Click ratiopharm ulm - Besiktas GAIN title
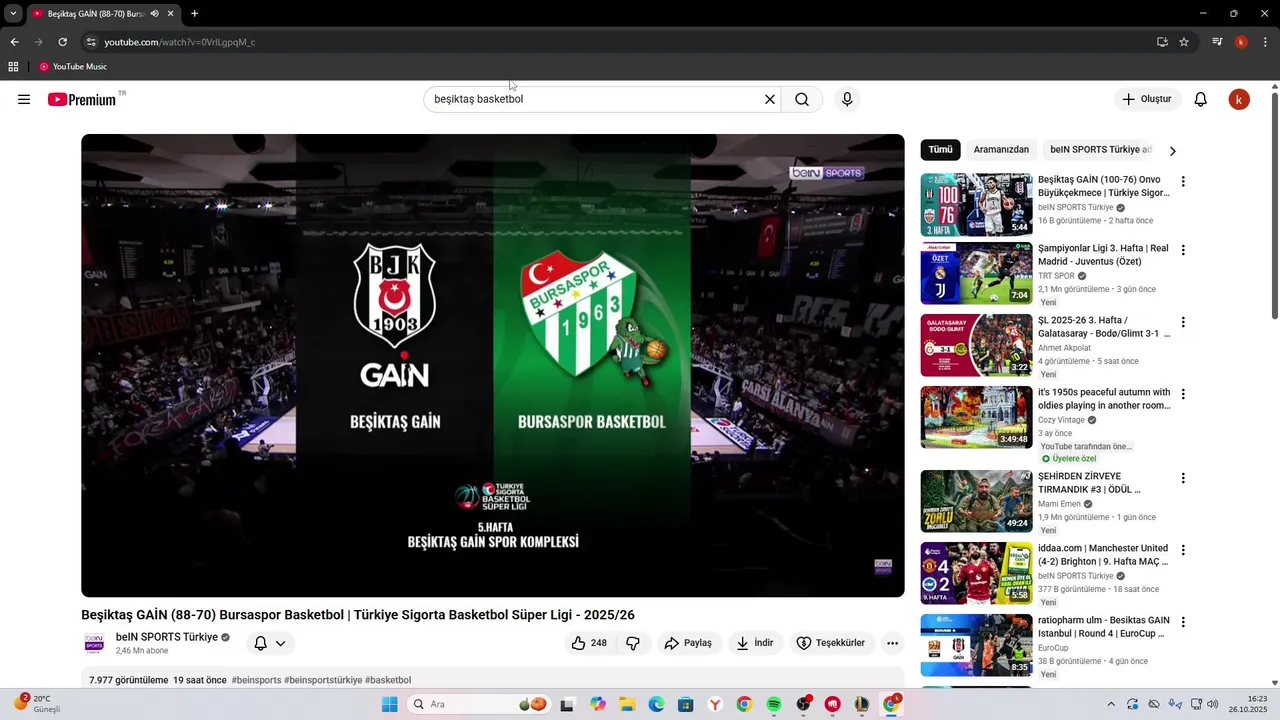This screenshot has width=1280, height=720. pyautogui.click(x=1104, y=627)
